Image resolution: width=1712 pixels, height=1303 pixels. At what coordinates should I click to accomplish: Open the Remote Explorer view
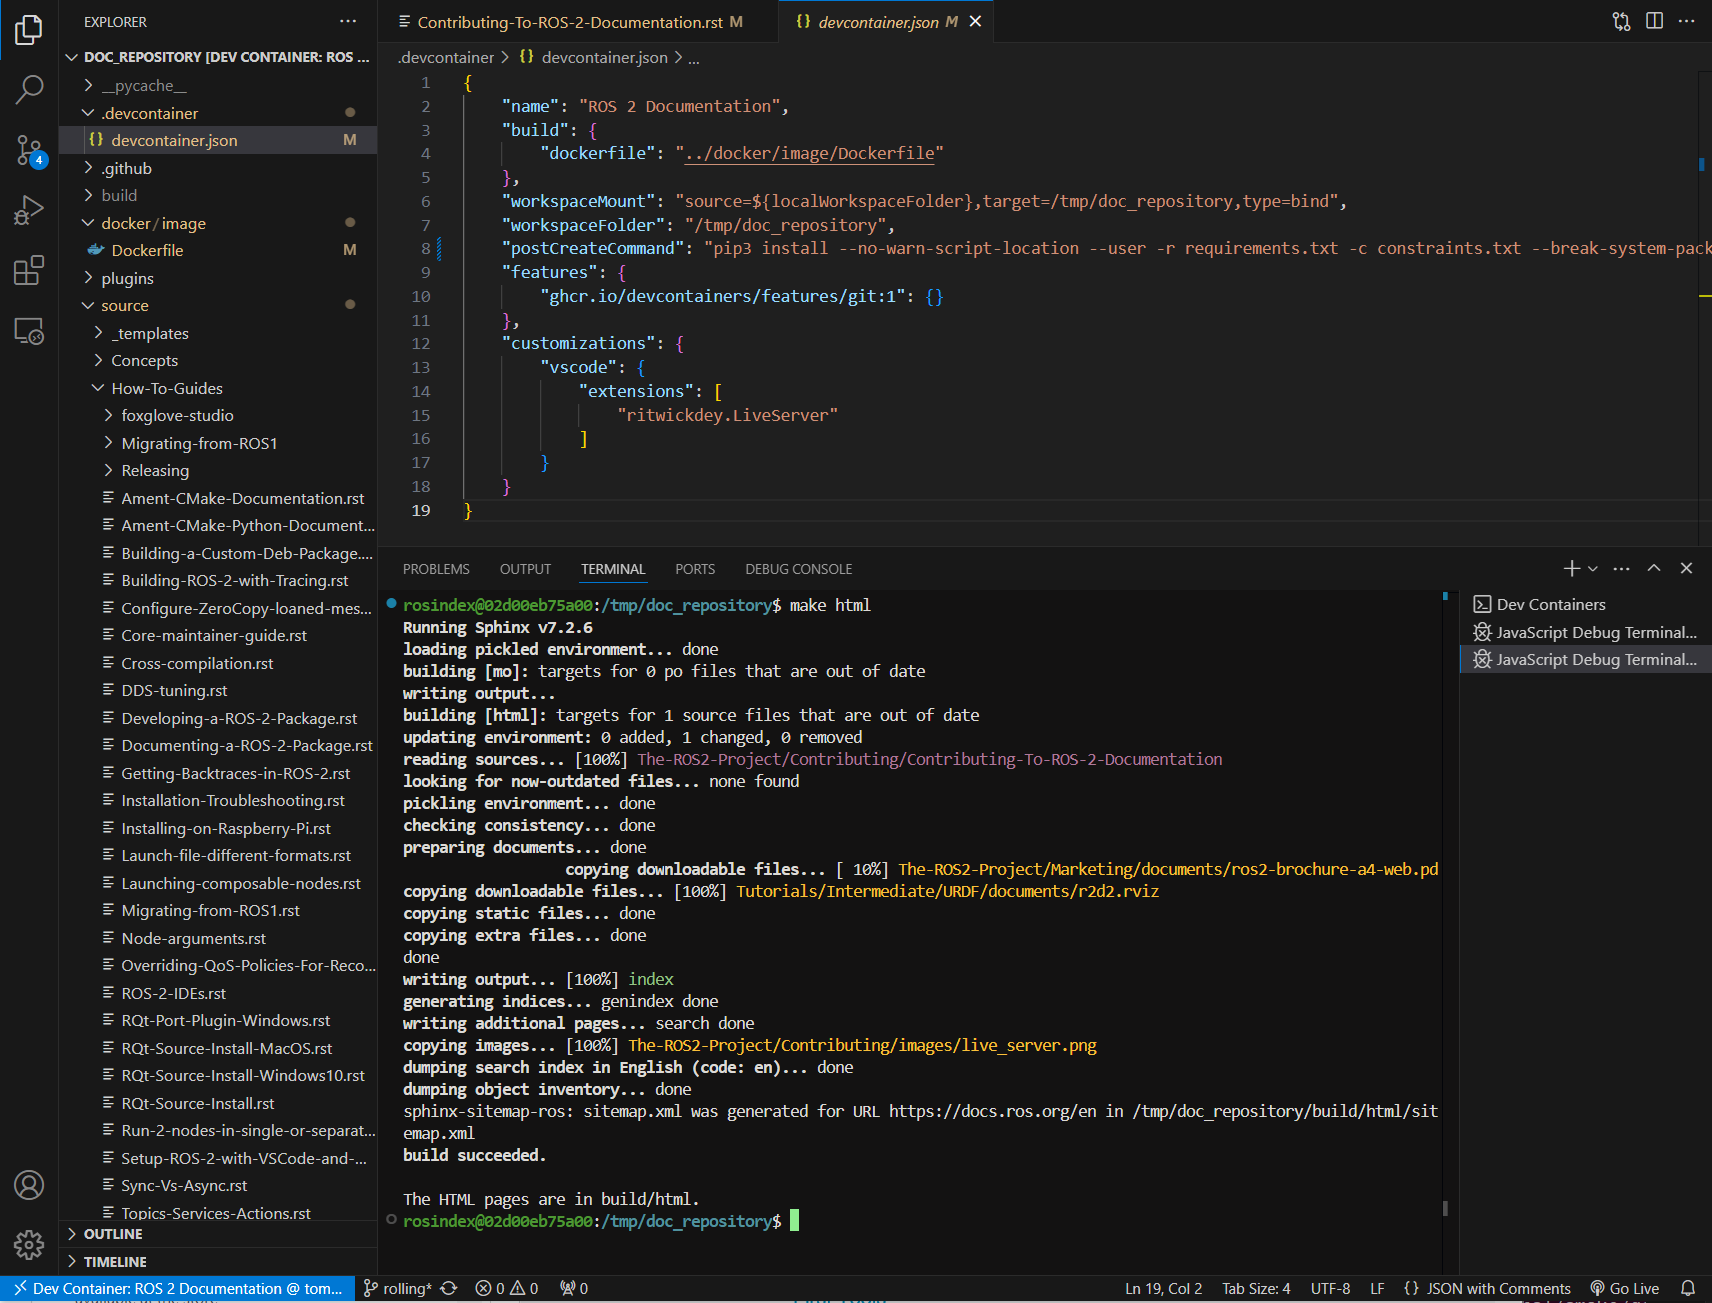(29, 330)
